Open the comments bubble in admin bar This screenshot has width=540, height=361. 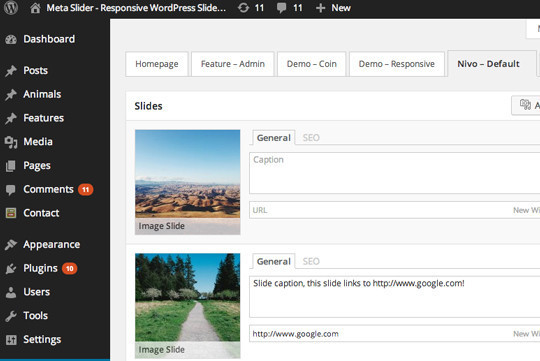pyautogui.click(x=281, y=8)
